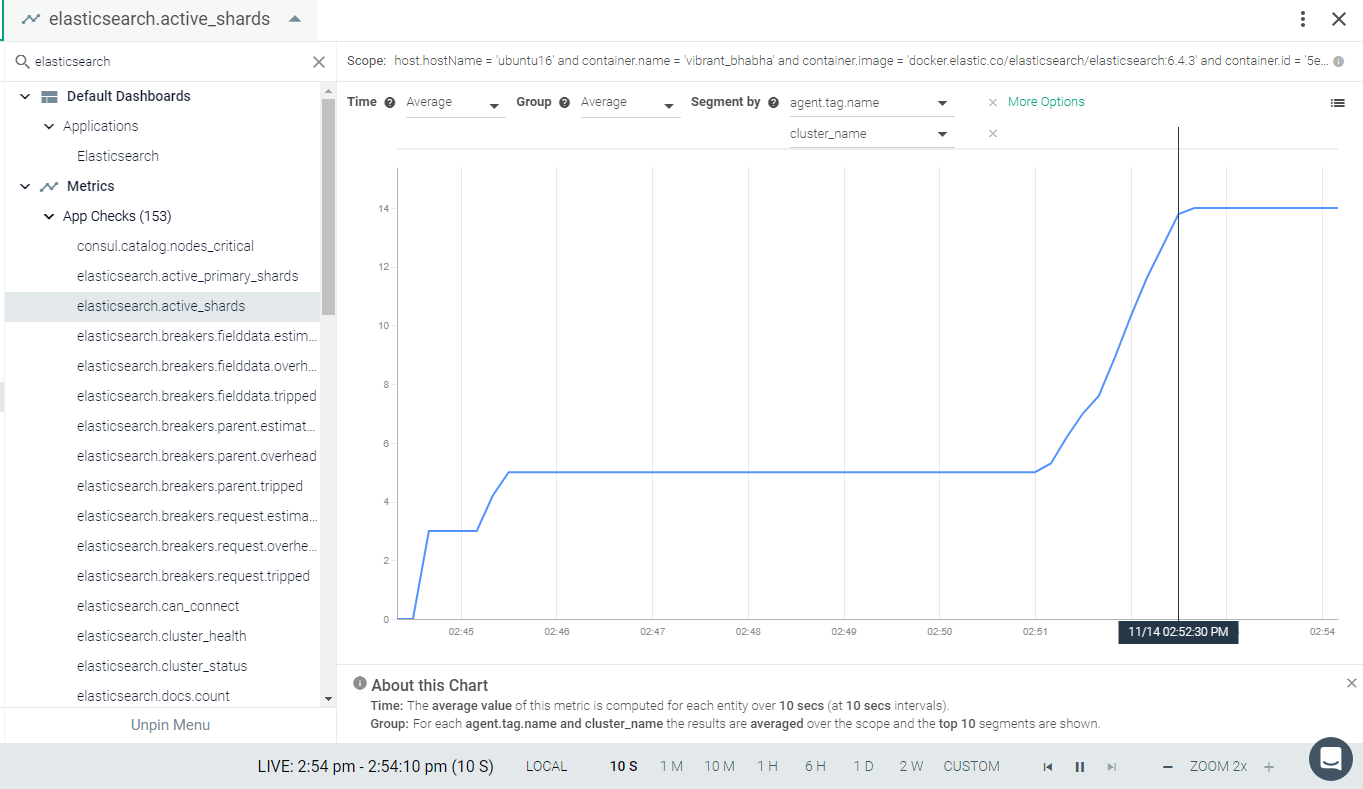The image size is (1363, 789).
Task: Click the metric search input field
Action: pos(168,62)
